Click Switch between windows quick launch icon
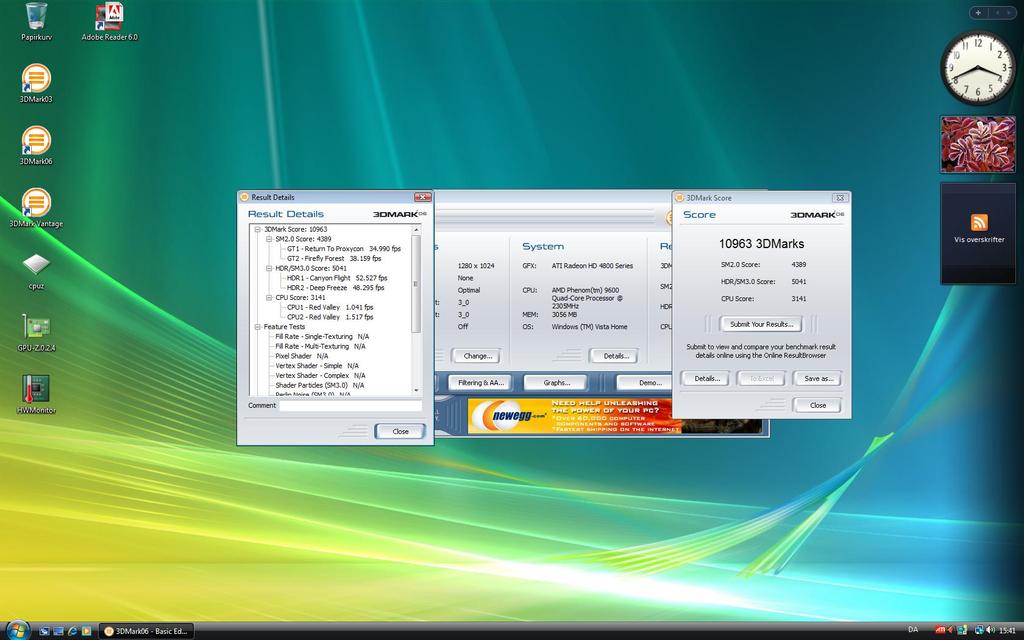The image size is (1024, 640). point(58,631)
